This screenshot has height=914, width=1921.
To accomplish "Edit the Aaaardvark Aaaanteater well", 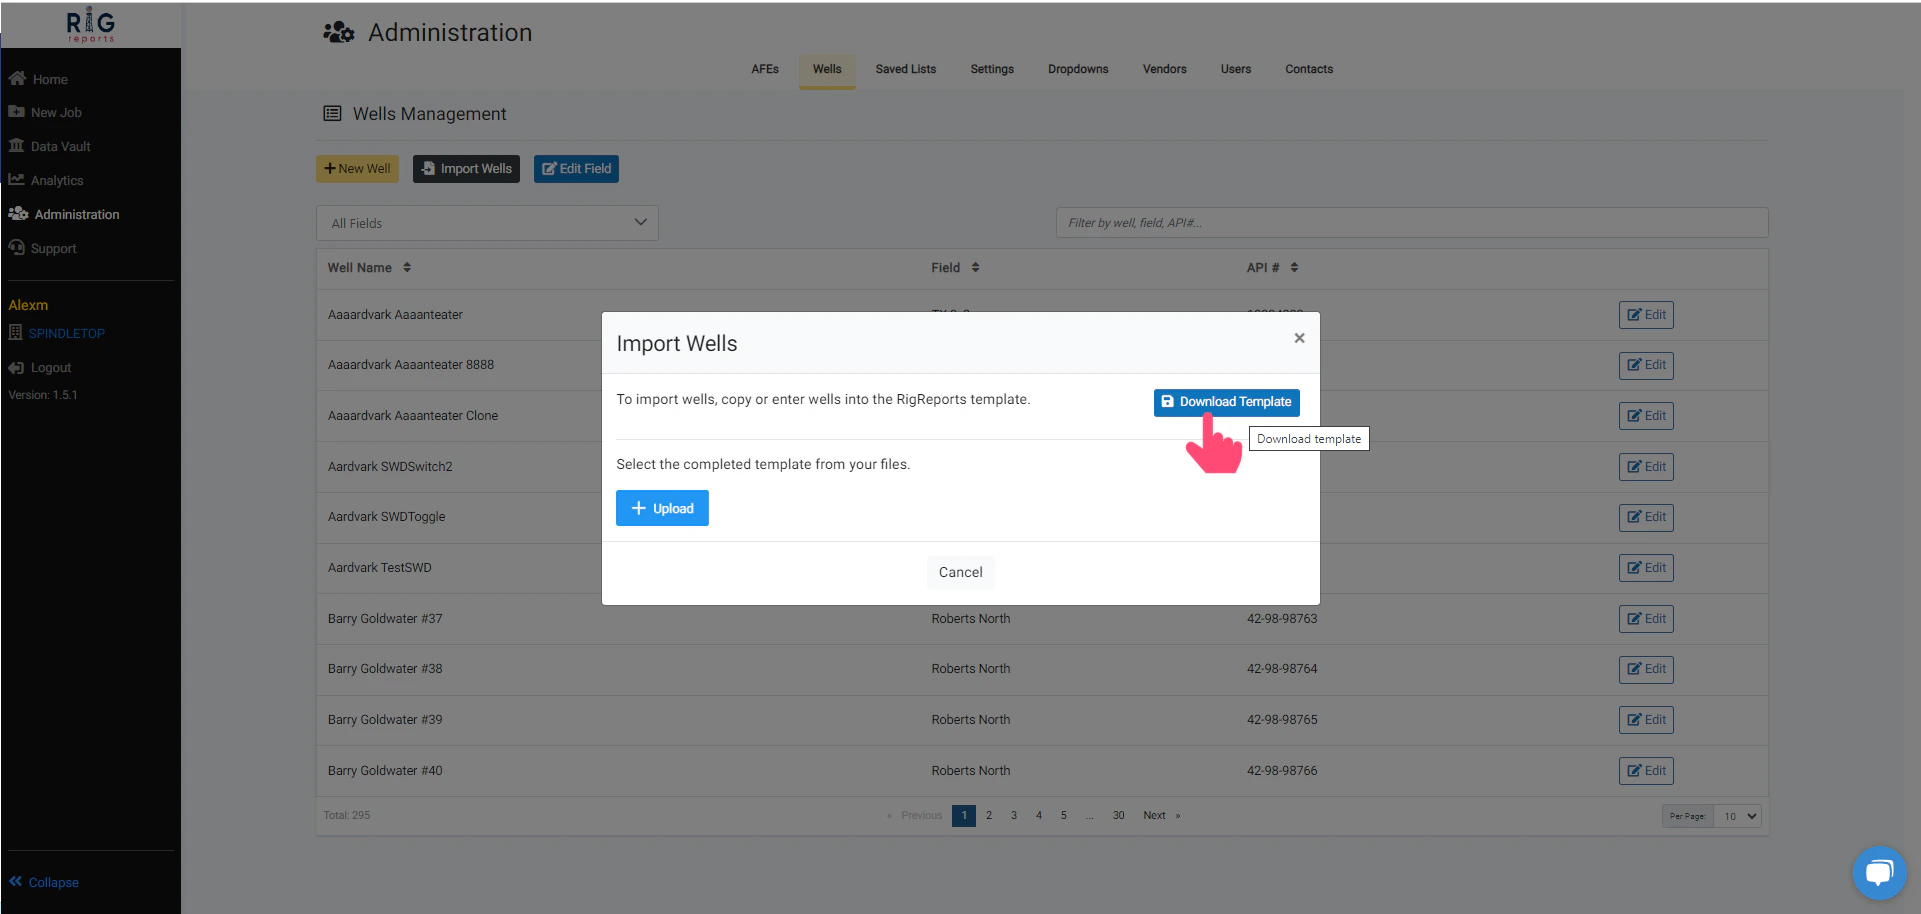I will (x=1646, y=315).
